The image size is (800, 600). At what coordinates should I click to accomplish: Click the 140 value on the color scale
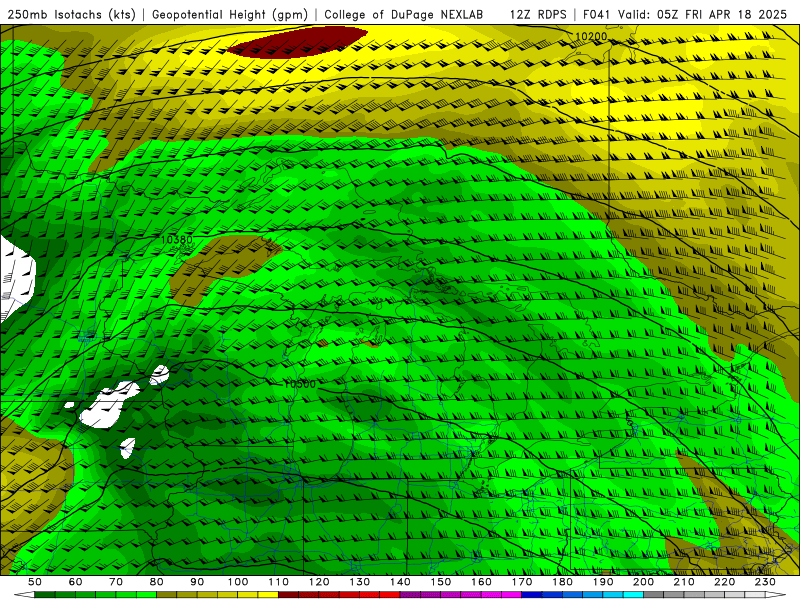point(400,582)
